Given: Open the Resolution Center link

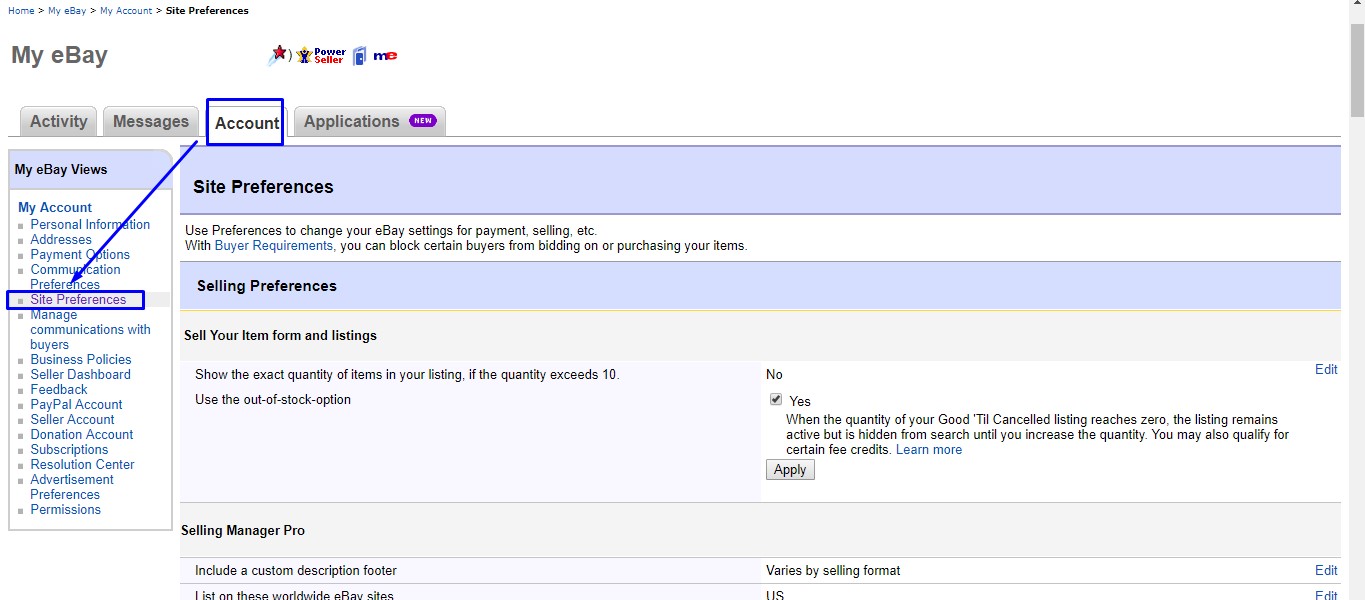Looking at the screenshot, I should pos(82,464).
